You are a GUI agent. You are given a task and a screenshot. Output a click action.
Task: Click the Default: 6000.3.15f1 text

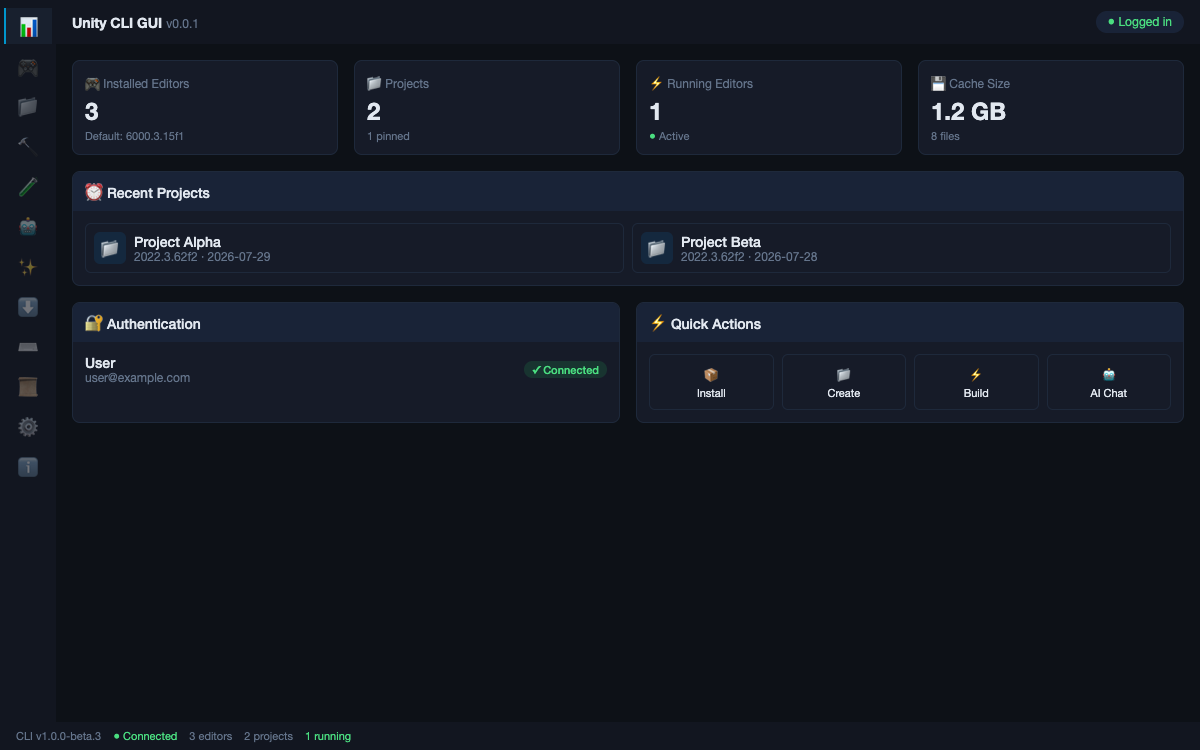coord(134,136)
